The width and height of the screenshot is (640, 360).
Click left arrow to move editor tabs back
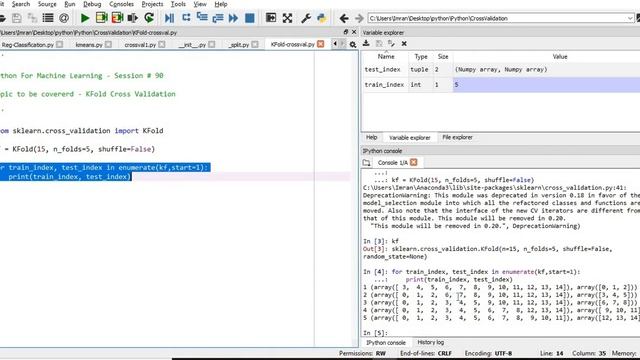(x=335, y=44)
